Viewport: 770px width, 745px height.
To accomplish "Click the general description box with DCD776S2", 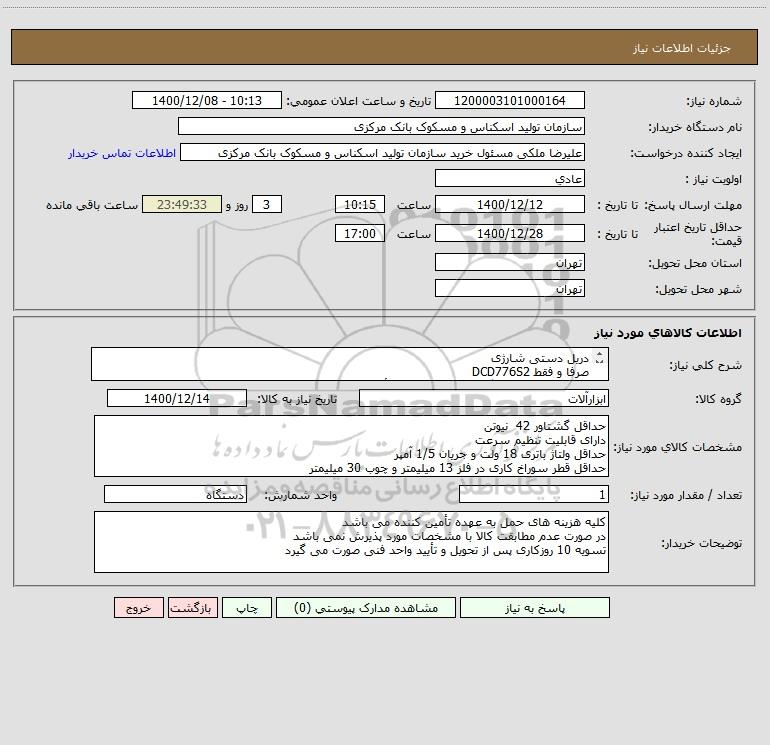I will click(350, 364).
